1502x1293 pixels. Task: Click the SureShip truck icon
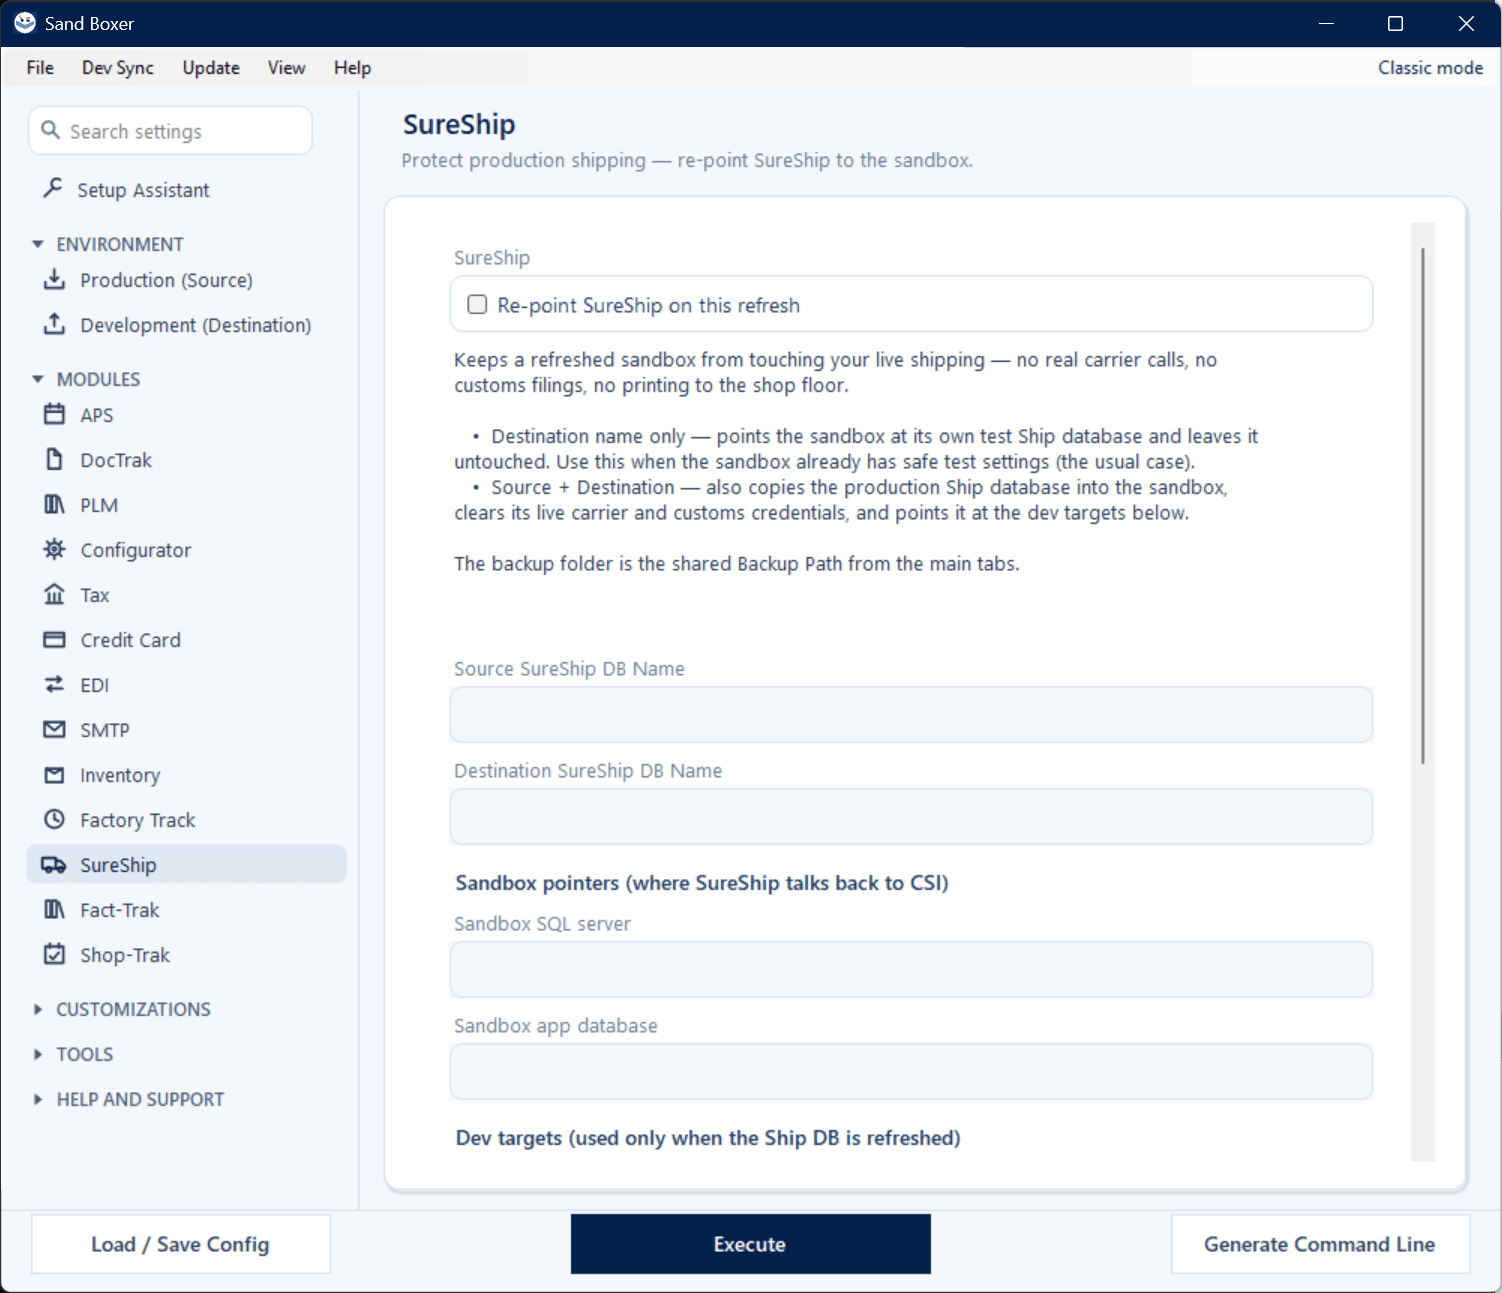54,864
